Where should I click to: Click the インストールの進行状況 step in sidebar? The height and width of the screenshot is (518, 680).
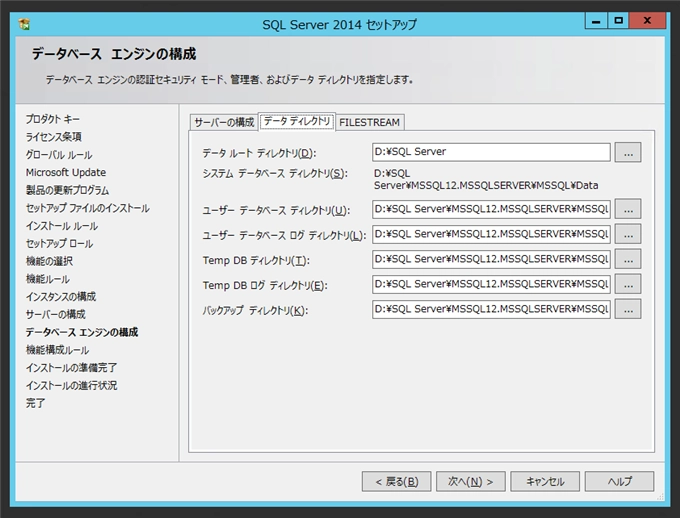click(71, 385)
